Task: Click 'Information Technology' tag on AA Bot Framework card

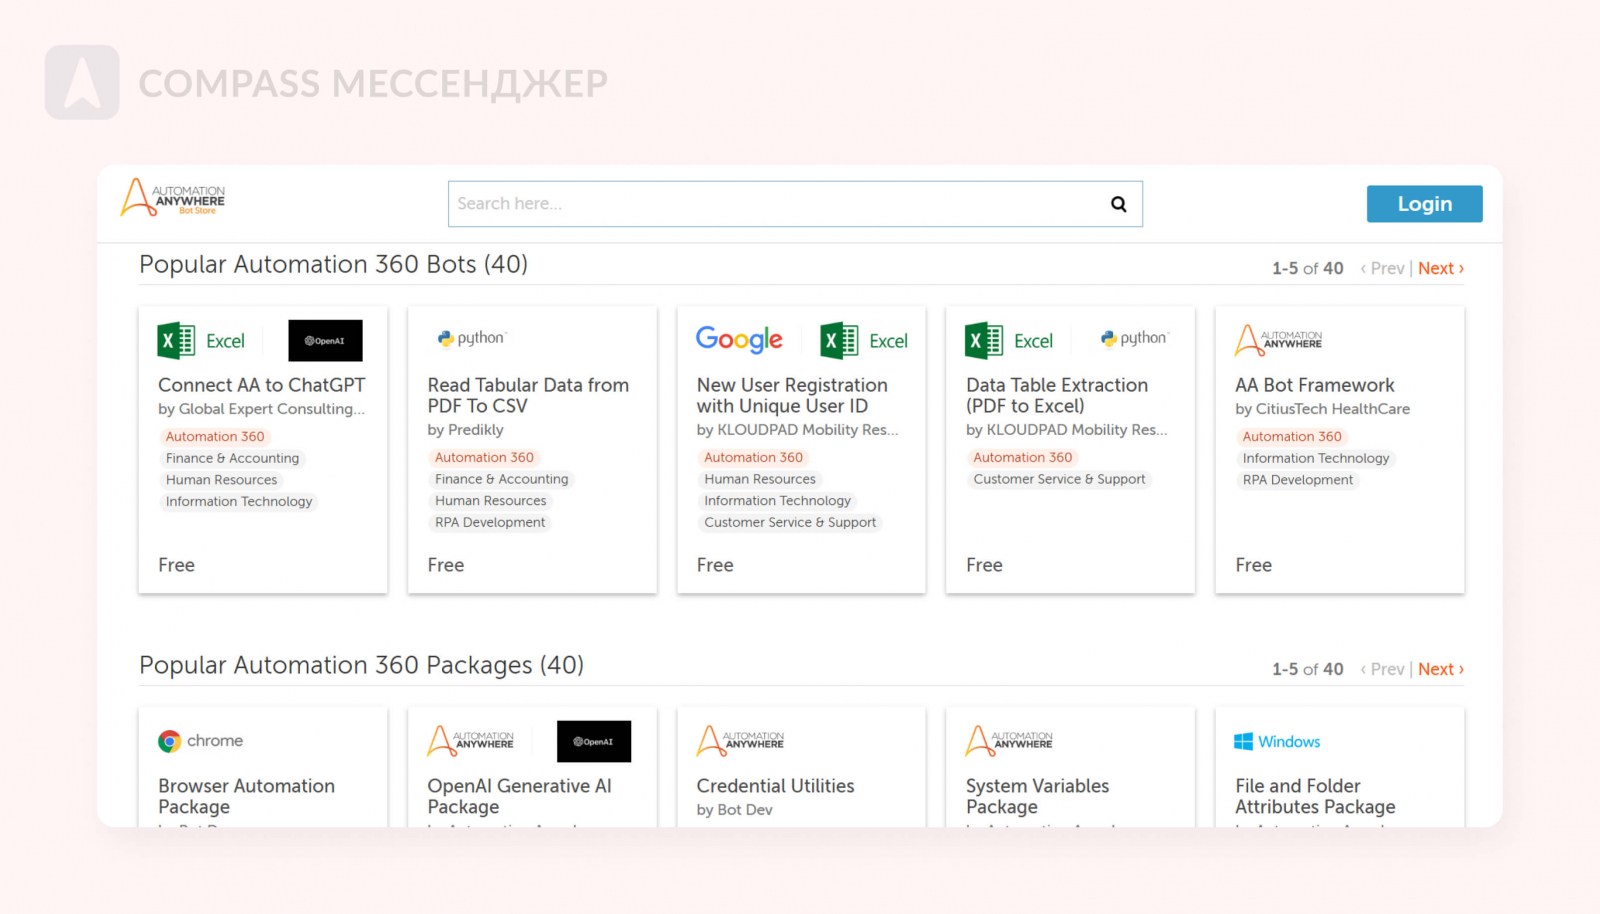Action: 1316,458
